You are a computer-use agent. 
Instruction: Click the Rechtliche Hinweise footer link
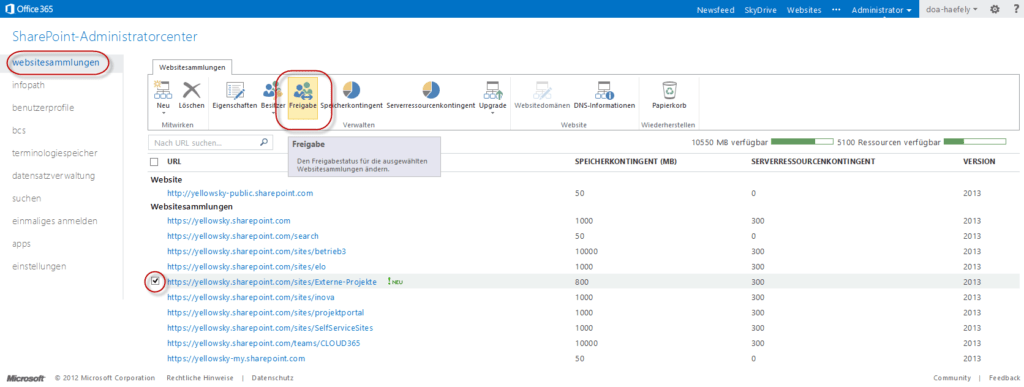[199, 378]
